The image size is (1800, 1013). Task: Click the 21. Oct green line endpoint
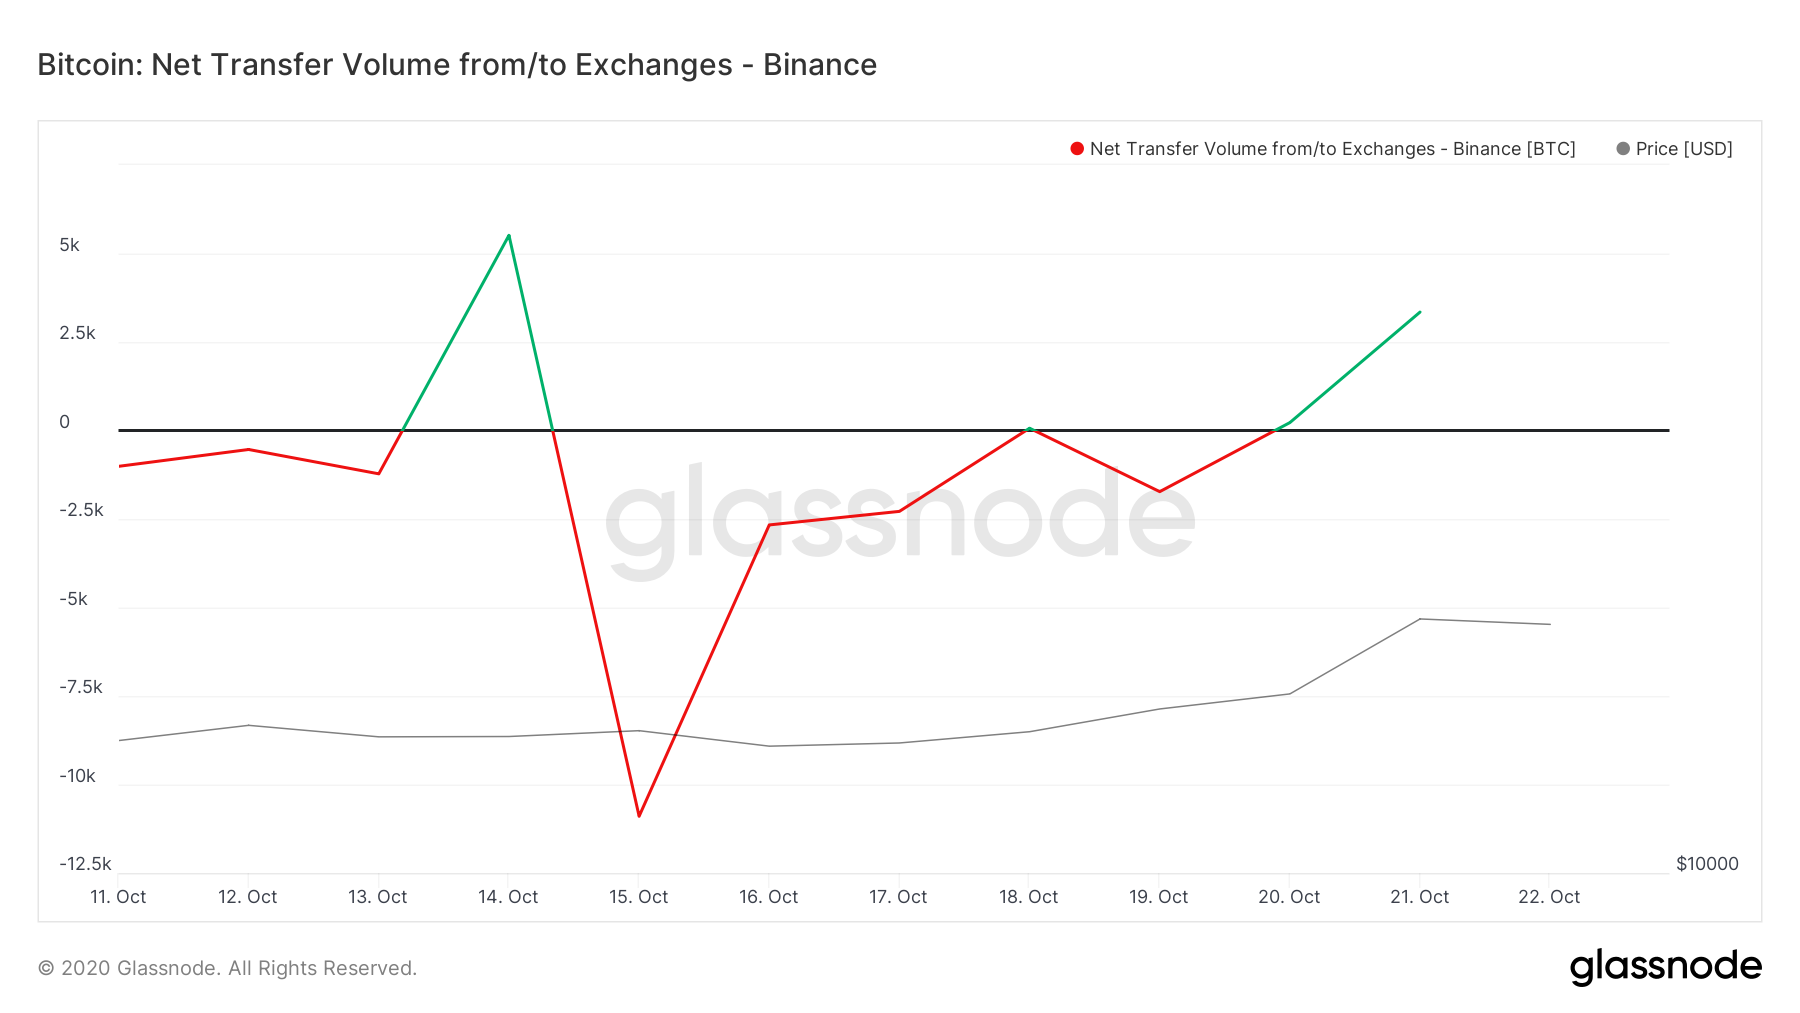pos(1420,312)
